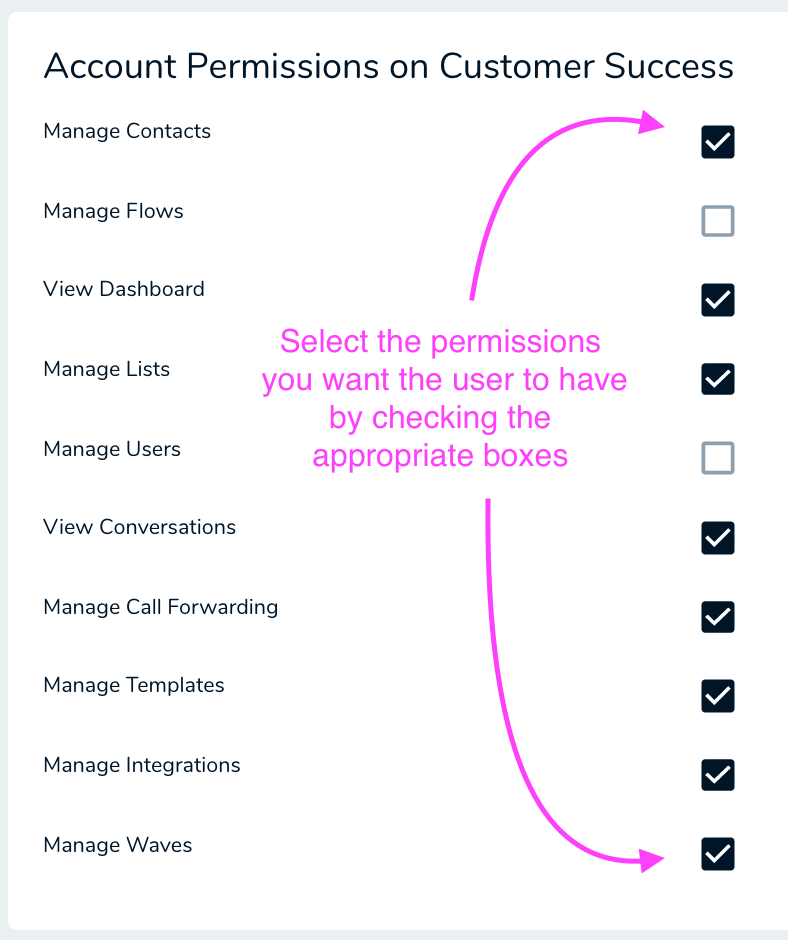This screenshot has height=940, width=788.
Task: Uncheck the Manage Integrations checkbox
Action: [718, 775]
